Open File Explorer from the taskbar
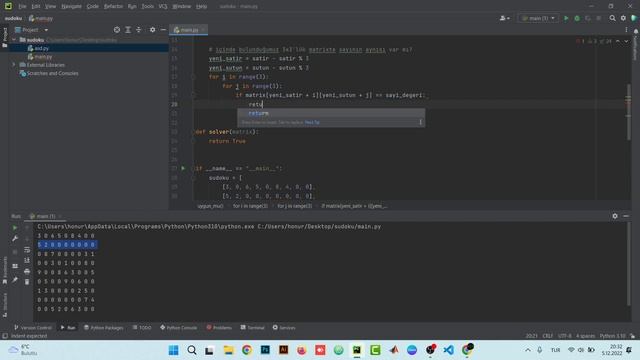The width and height of the screenshot is (640, 360). [228, 350]
